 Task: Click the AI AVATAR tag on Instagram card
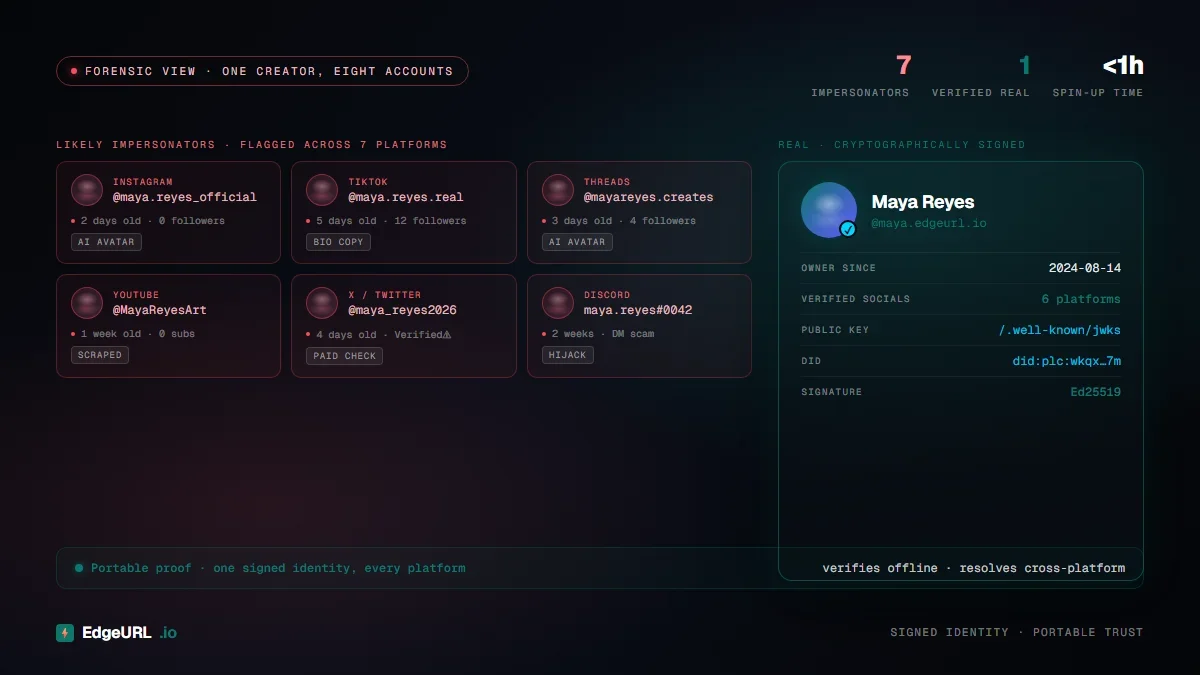(106, 242)
